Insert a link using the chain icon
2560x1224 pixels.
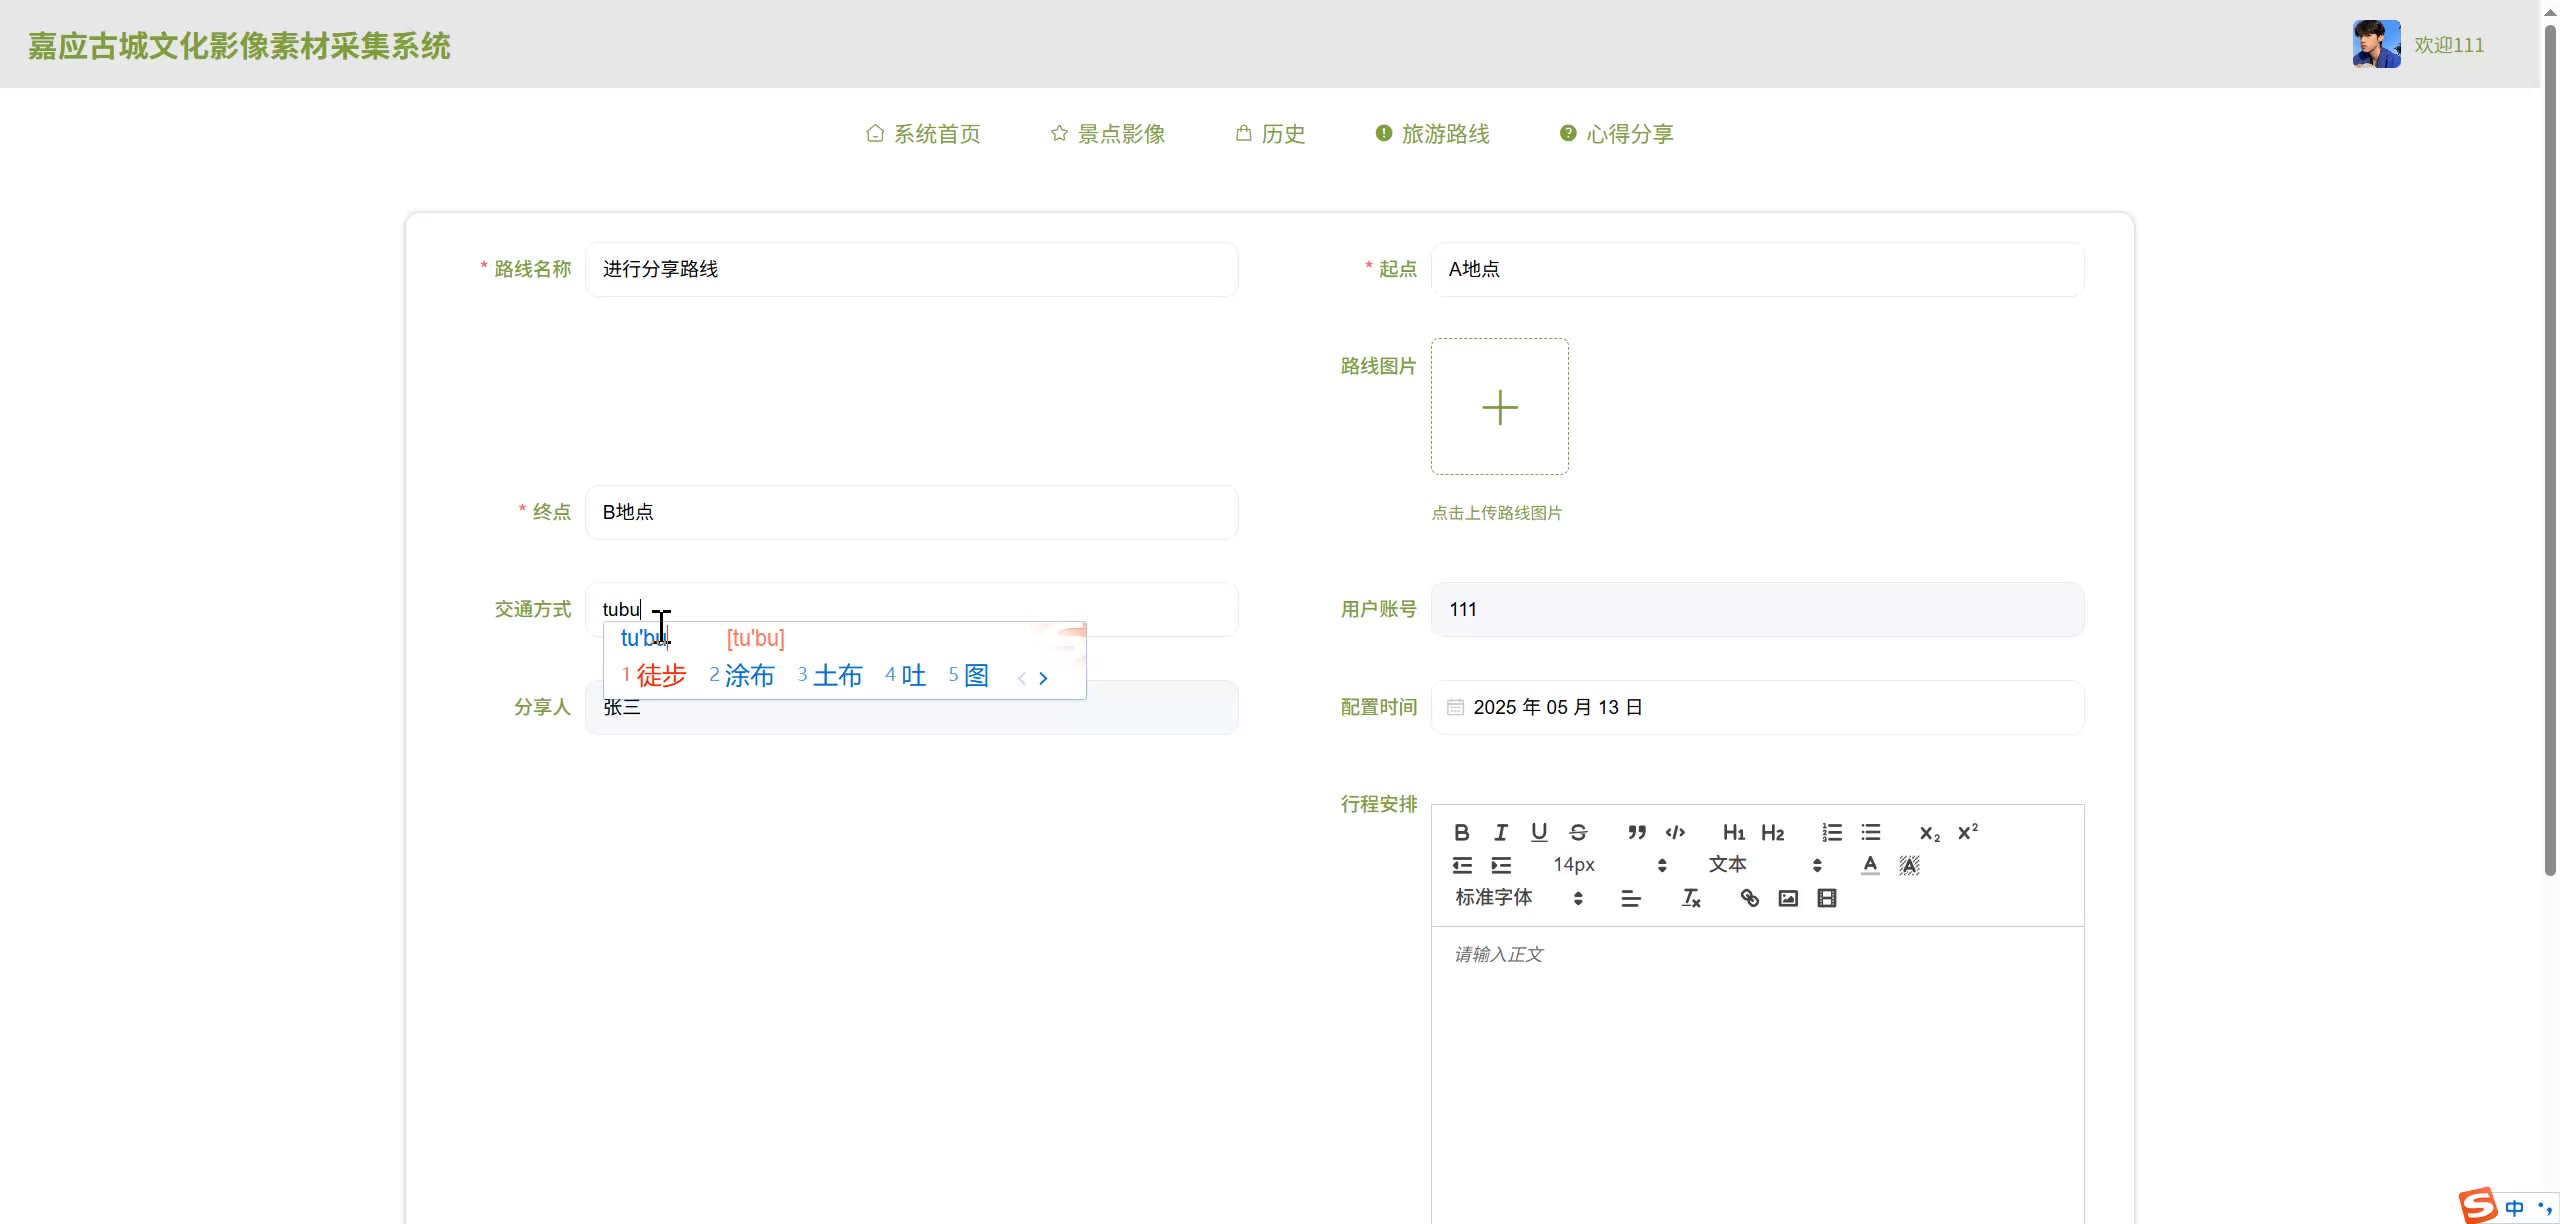tap(1749, 898)
